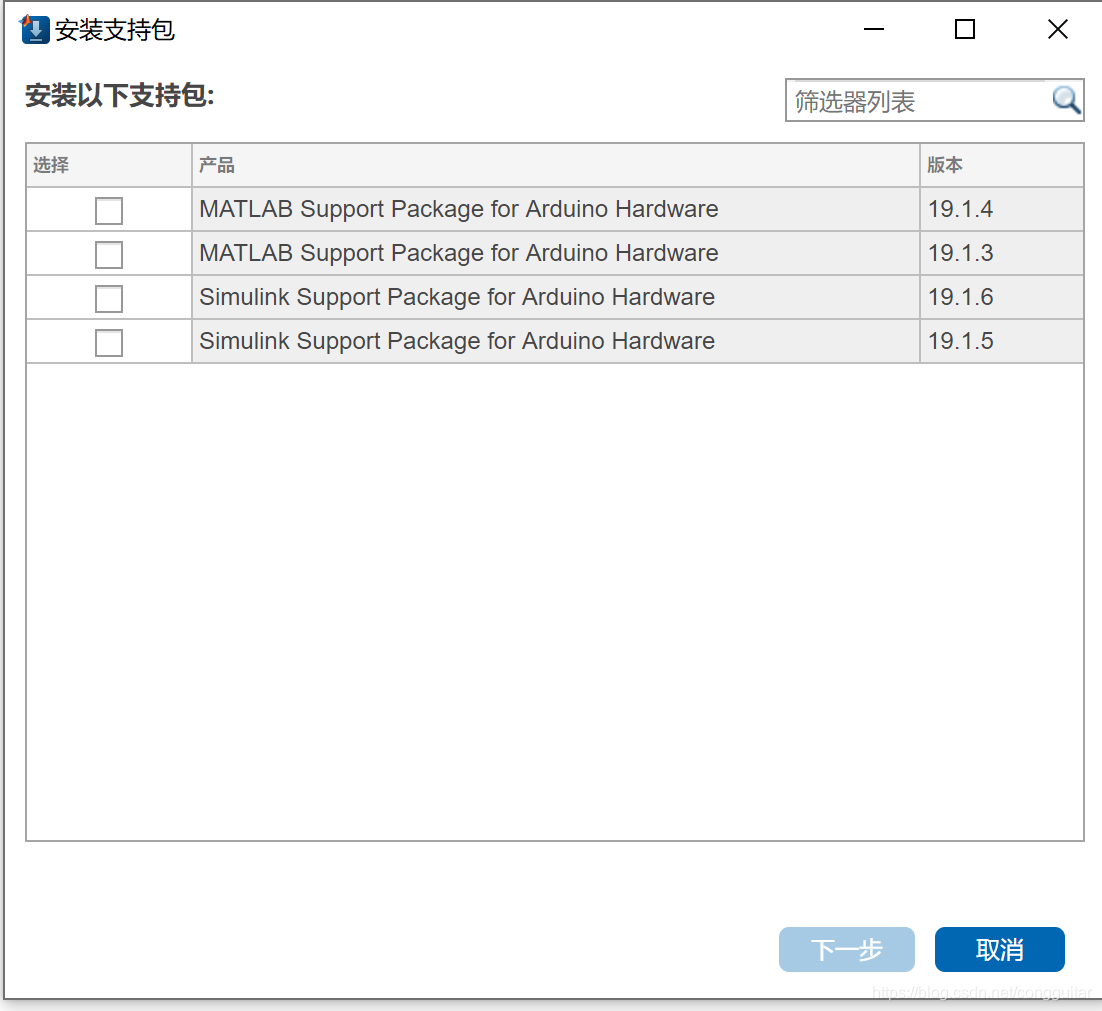
Task: Click version cell 19.1.6
Action: tap(1001, 297)
